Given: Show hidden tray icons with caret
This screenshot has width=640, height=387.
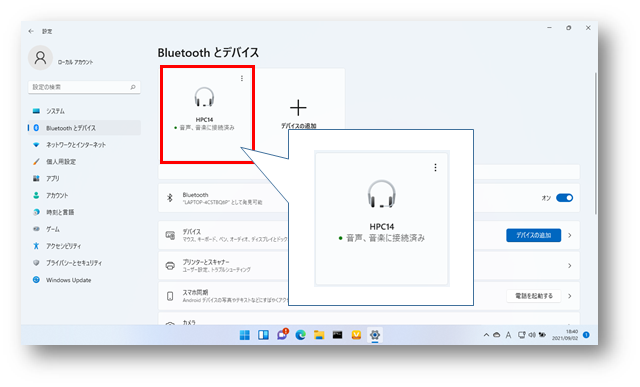Looking at the screenshot, I should click(x=486, y=335).
